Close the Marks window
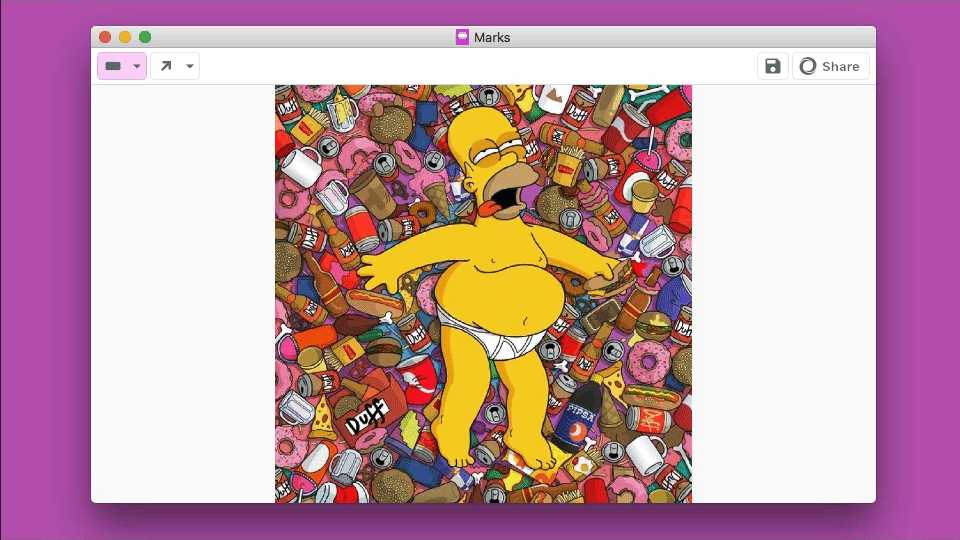The width and height of the screenshot is (960, 540). pyautogui.click(x=105, y=37)
